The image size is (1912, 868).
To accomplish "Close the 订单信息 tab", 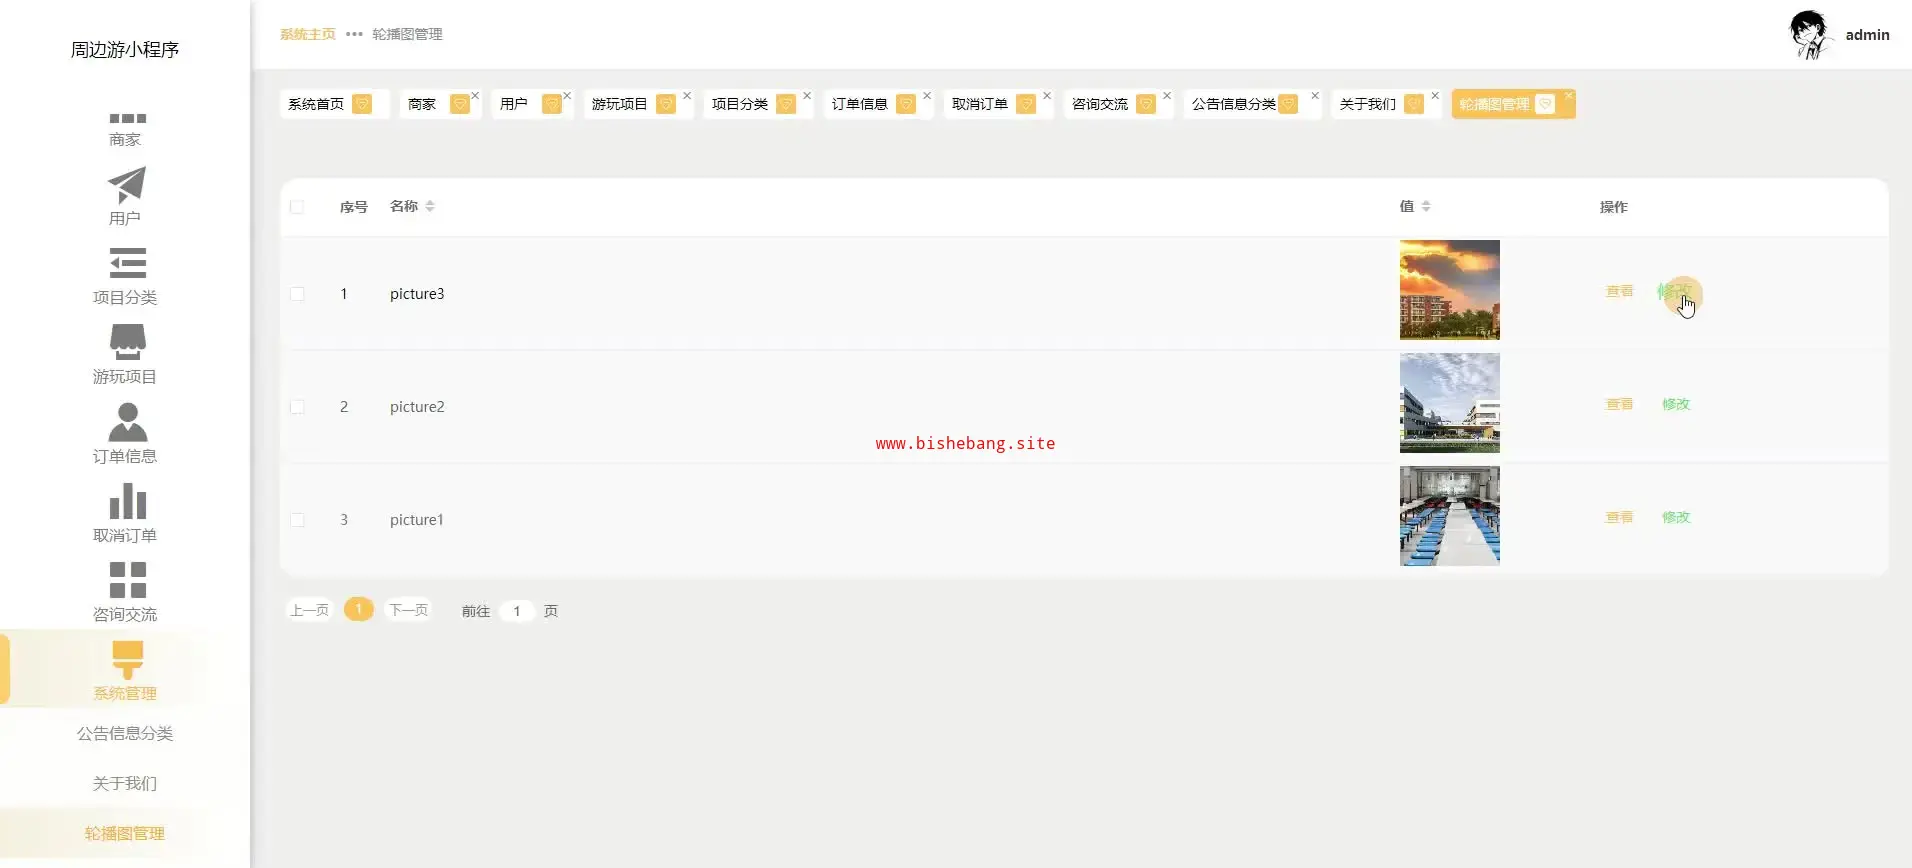I will pos(927,96).
